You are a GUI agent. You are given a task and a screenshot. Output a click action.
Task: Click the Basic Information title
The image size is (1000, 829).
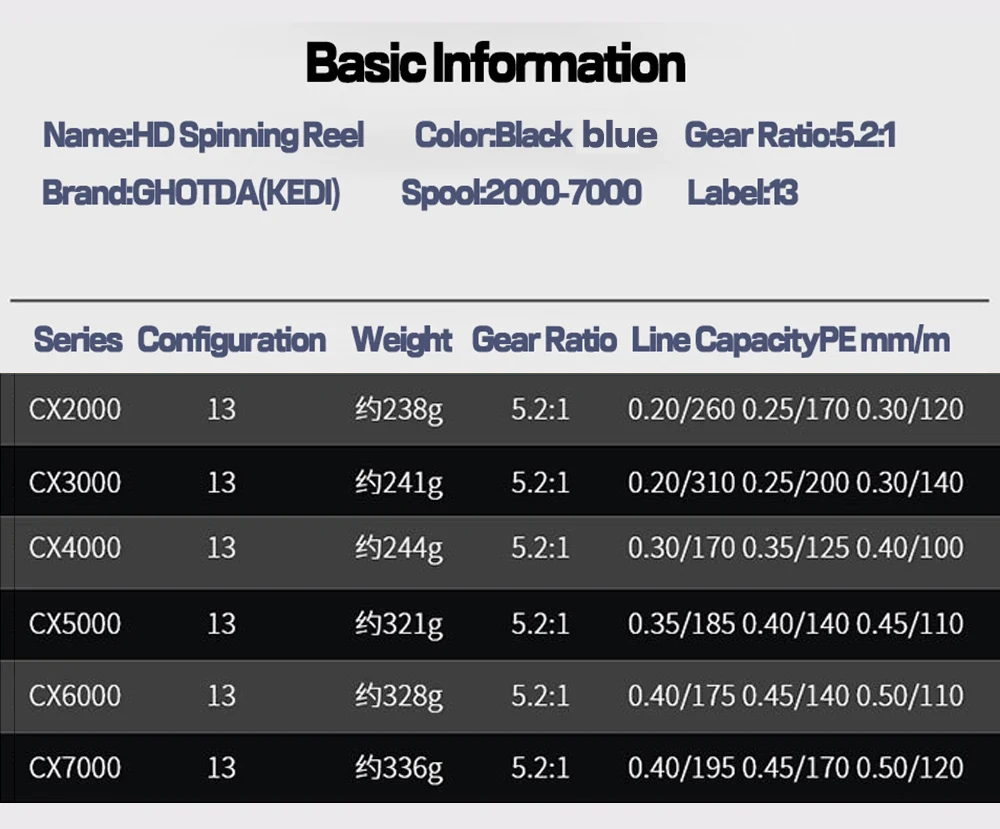click(496, 64)
